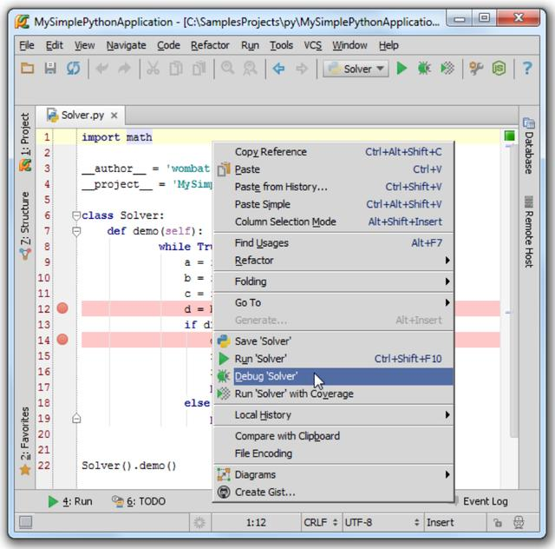Viewport: 555px width, 549px height.
Task: Click the Help question mark icon
Action: pos(527,68)
